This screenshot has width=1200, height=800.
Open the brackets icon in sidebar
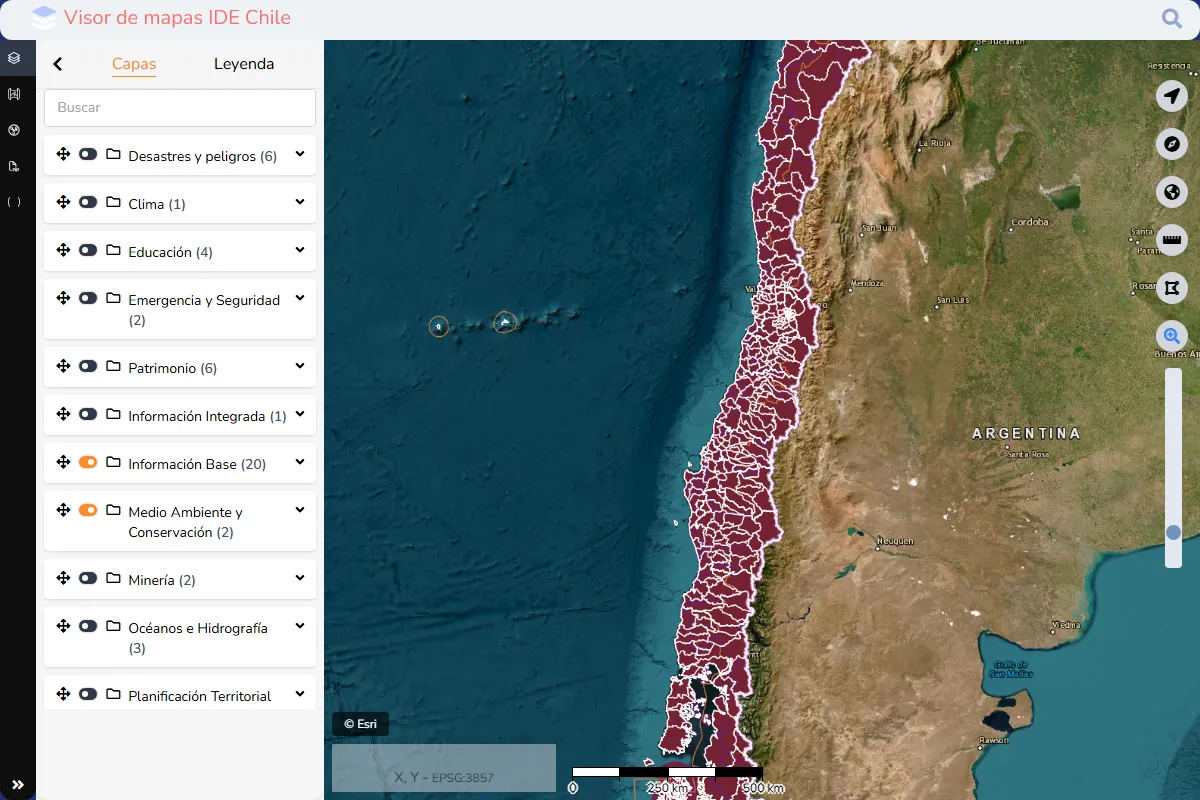[14, 202]
